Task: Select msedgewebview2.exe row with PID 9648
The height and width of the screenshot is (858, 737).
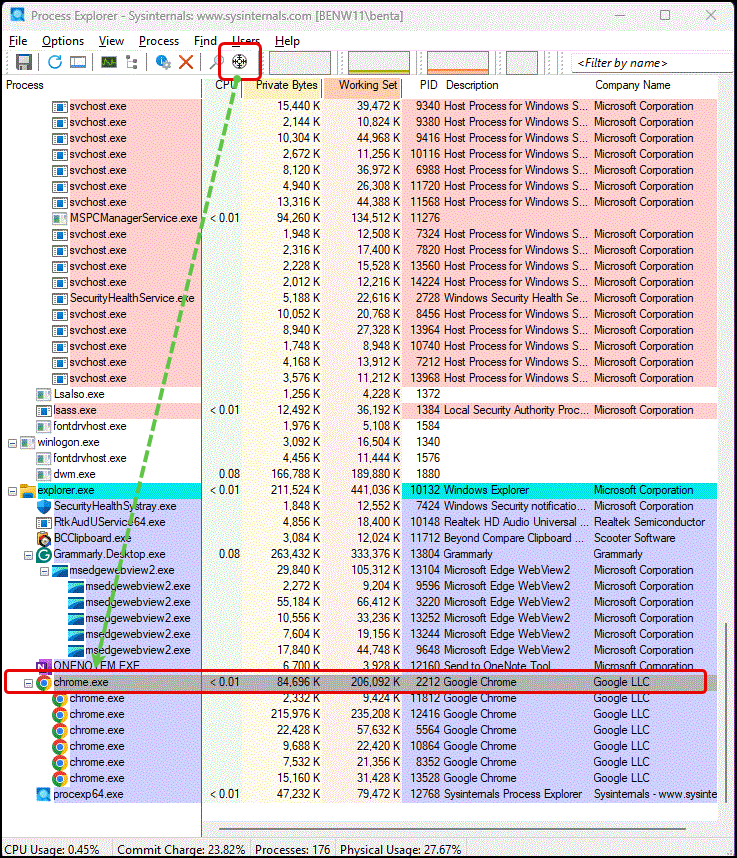Action: tap(360, 651)
